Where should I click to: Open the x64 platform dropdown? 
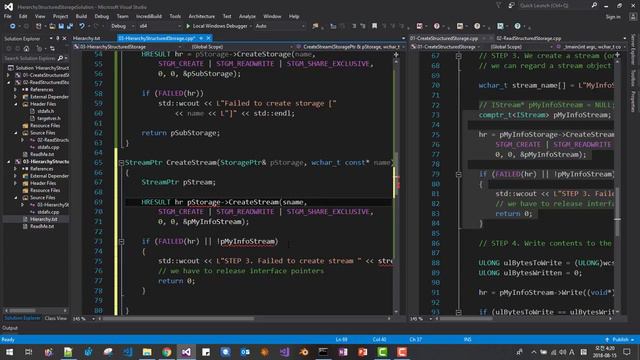click(x=159, y=26)
